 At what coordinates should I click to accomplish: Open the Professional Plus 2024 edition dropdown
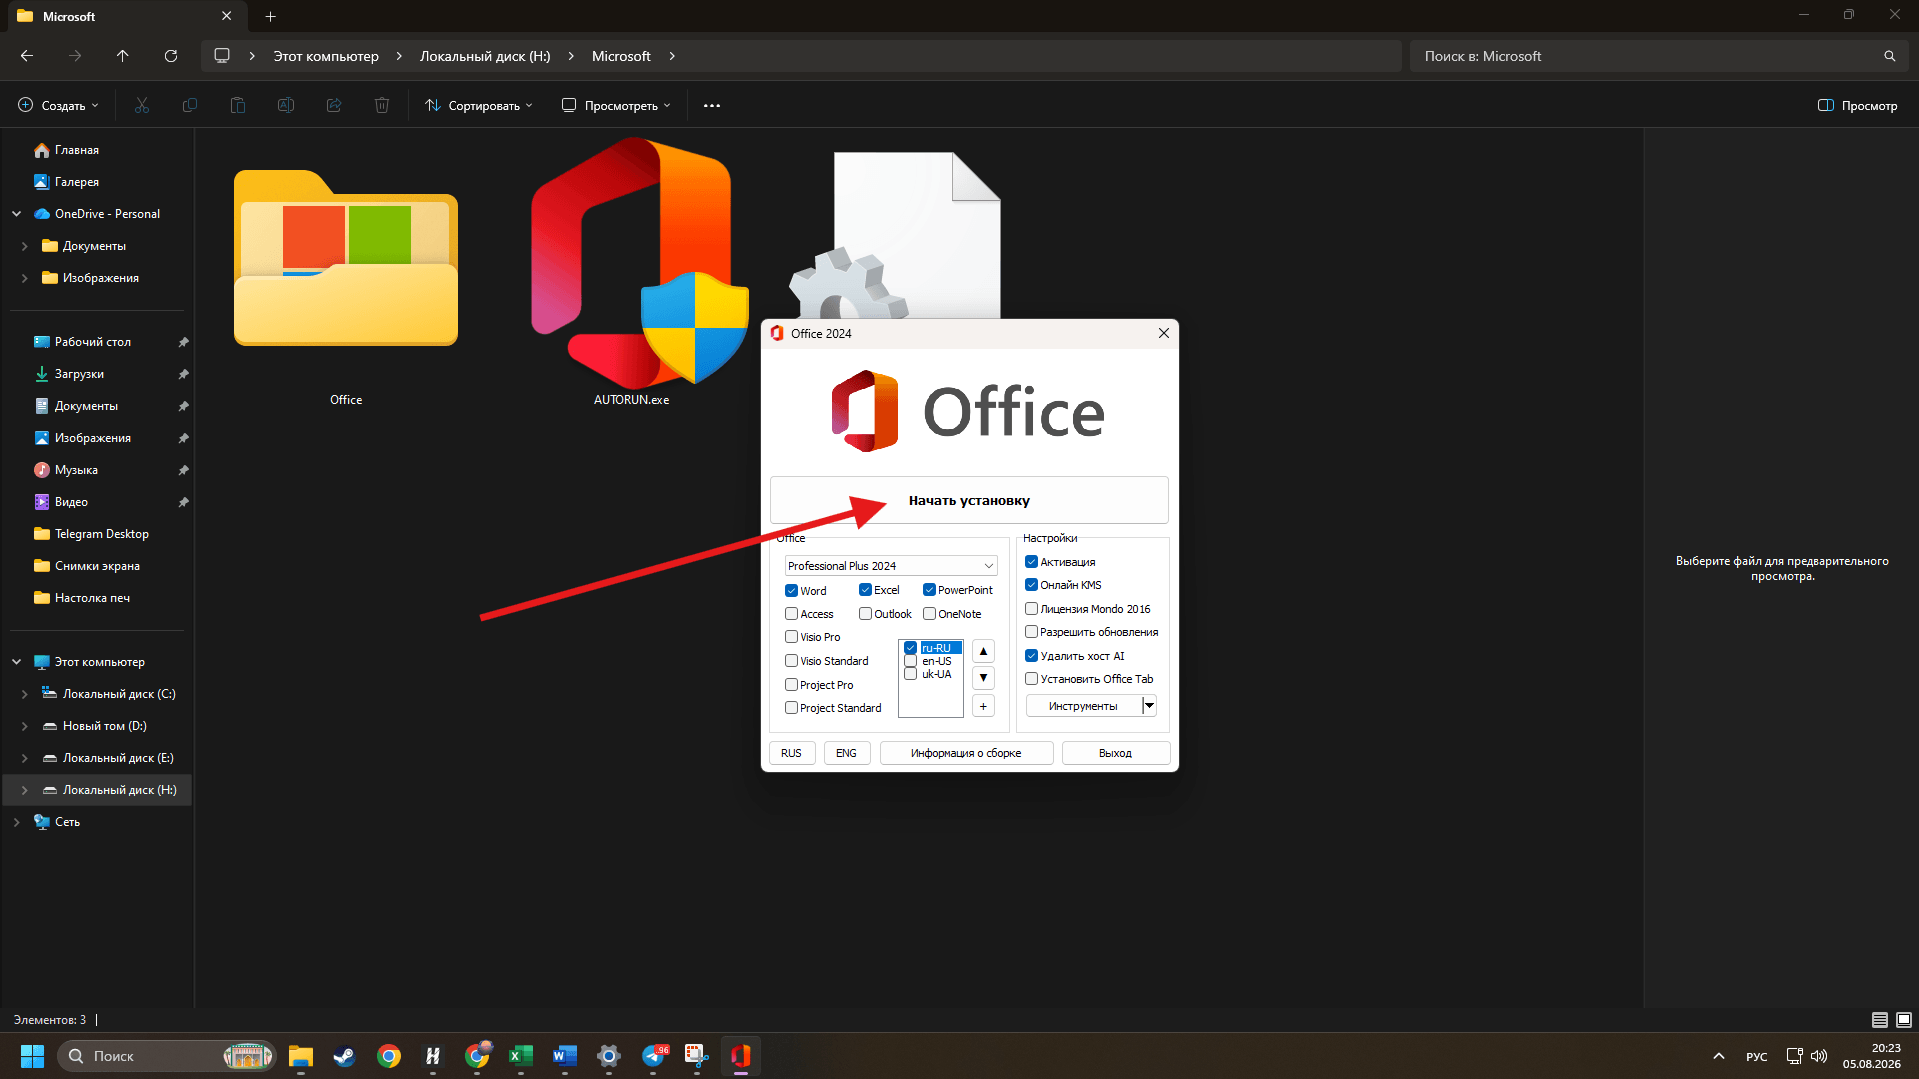click(x=890, y=566)
